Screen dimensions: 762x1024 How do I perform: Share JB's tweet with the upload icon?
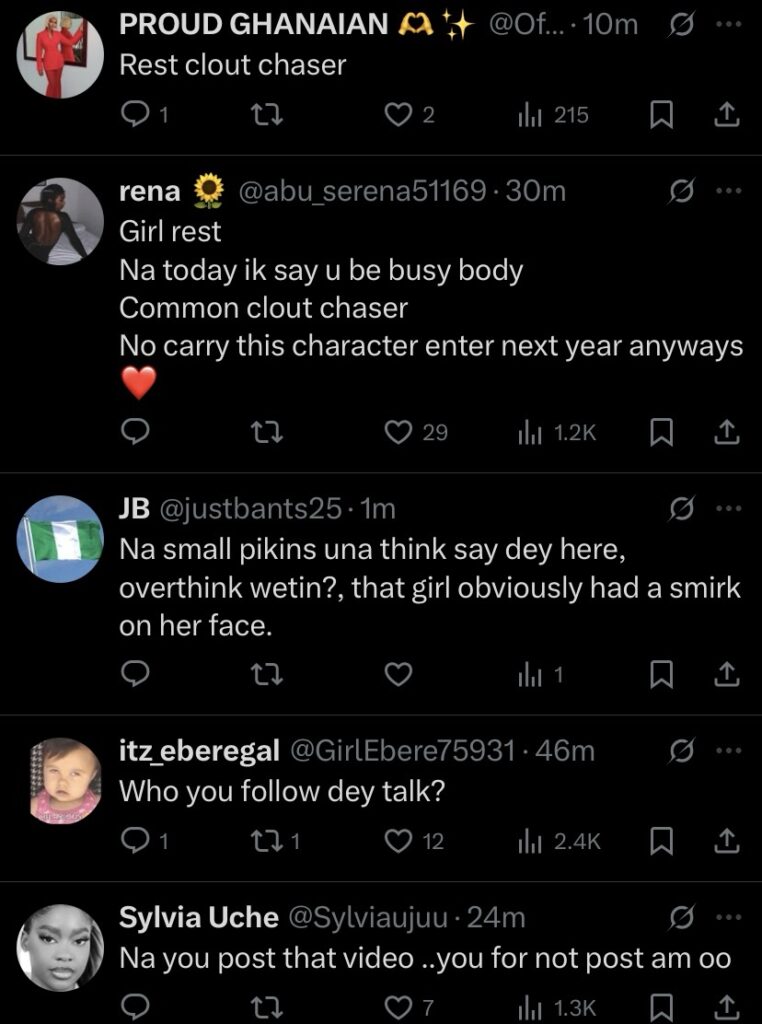(x=728, y=676)
